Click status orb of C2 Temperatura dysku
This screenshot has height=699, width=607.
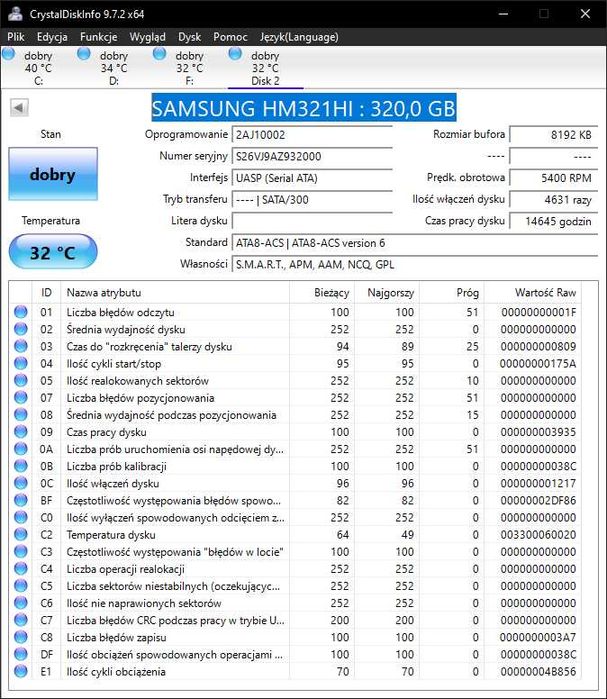(x=21, y=535)
